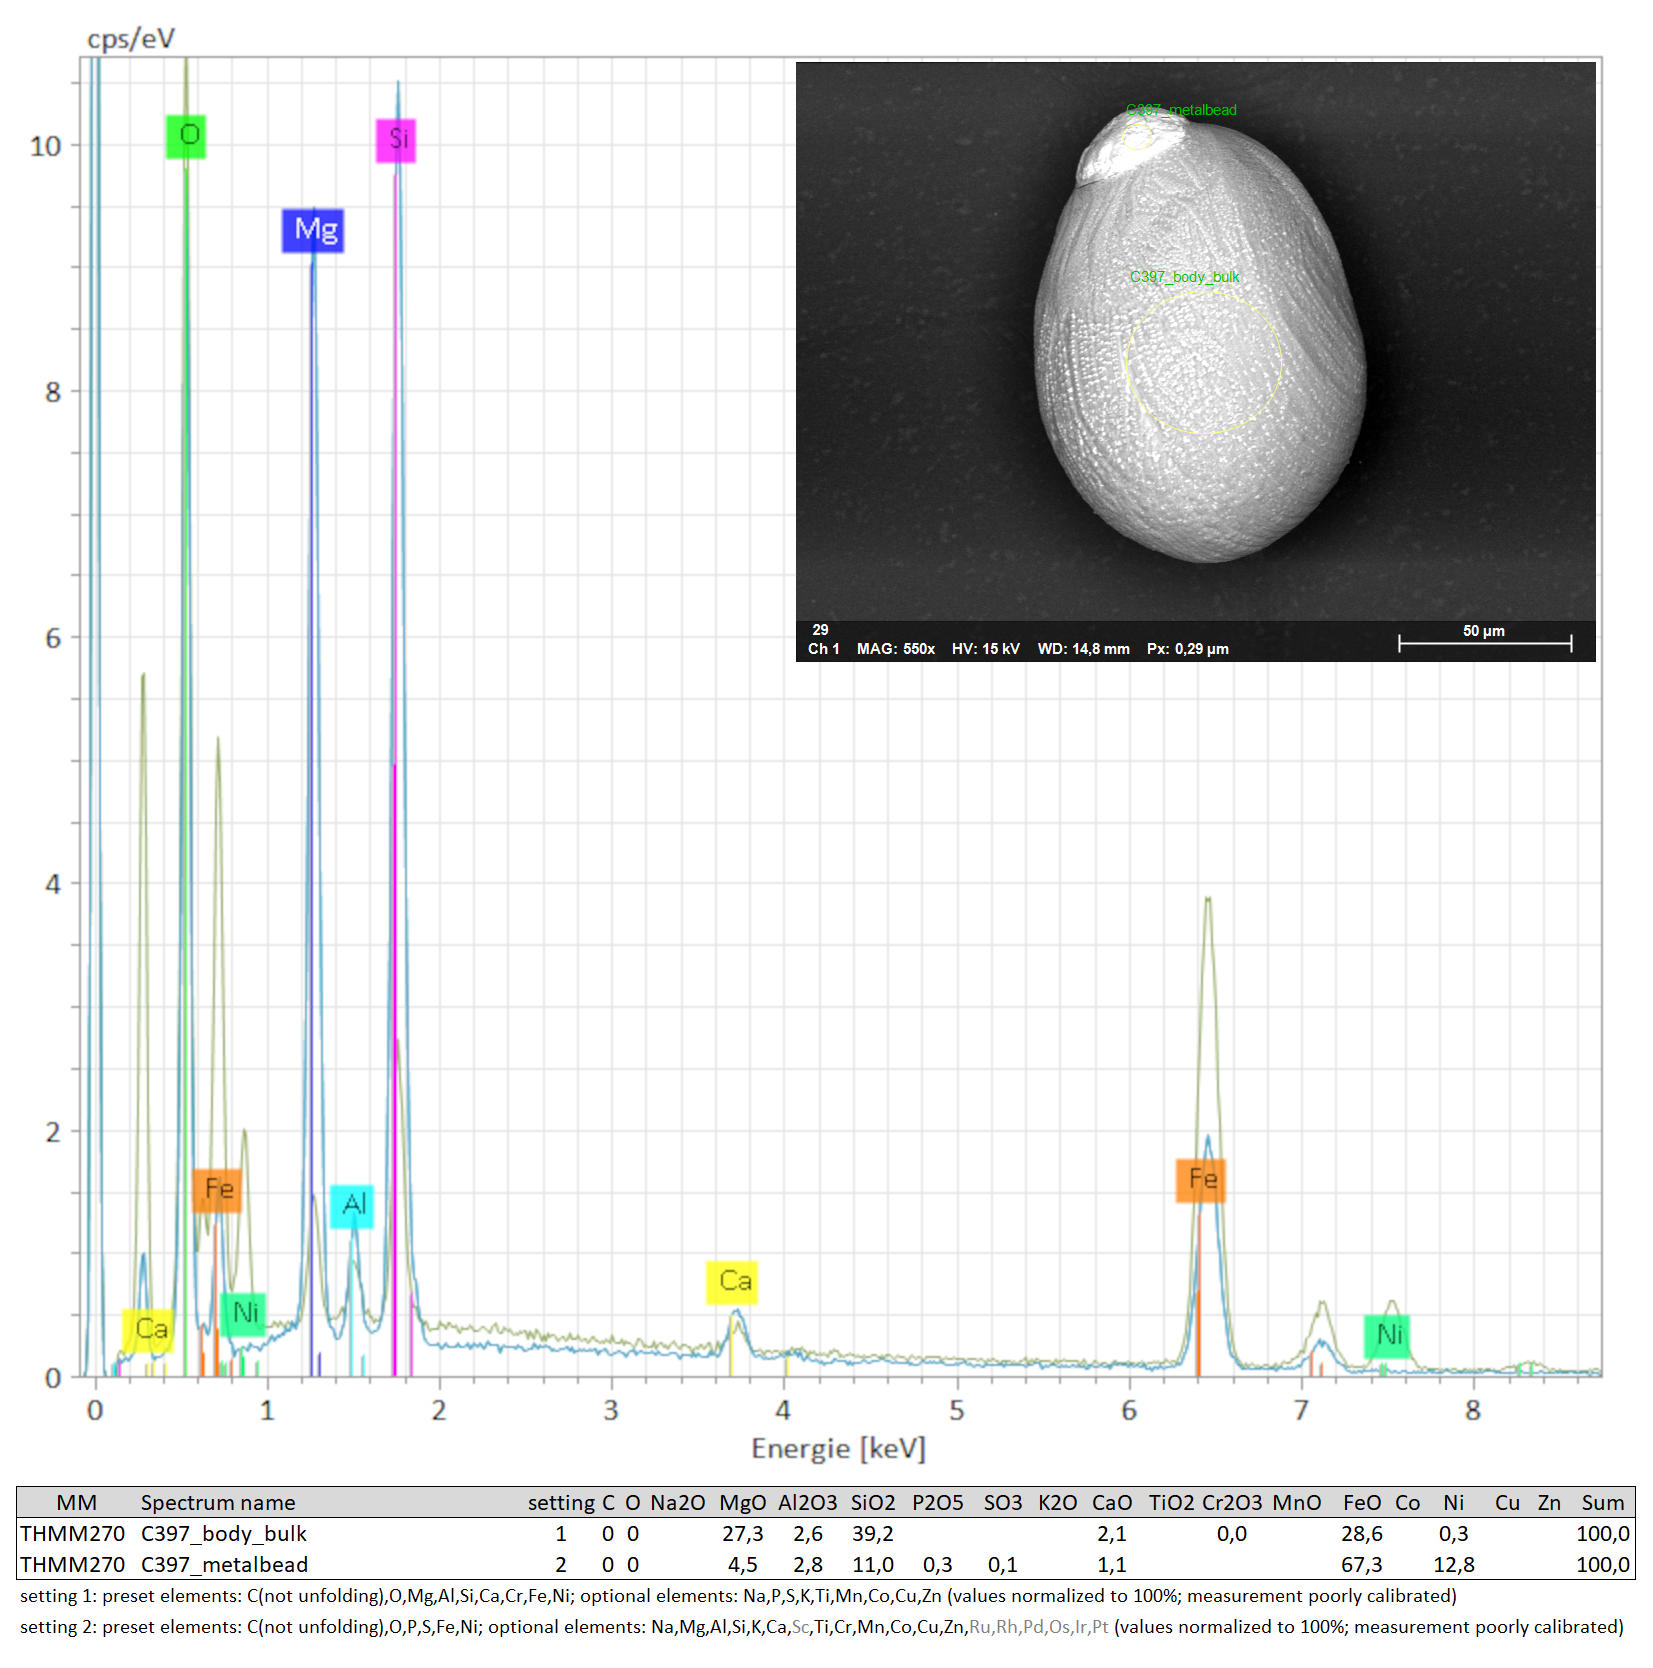
Task: Select the cyan Al peak label
Action: [x=352, y=1205]
